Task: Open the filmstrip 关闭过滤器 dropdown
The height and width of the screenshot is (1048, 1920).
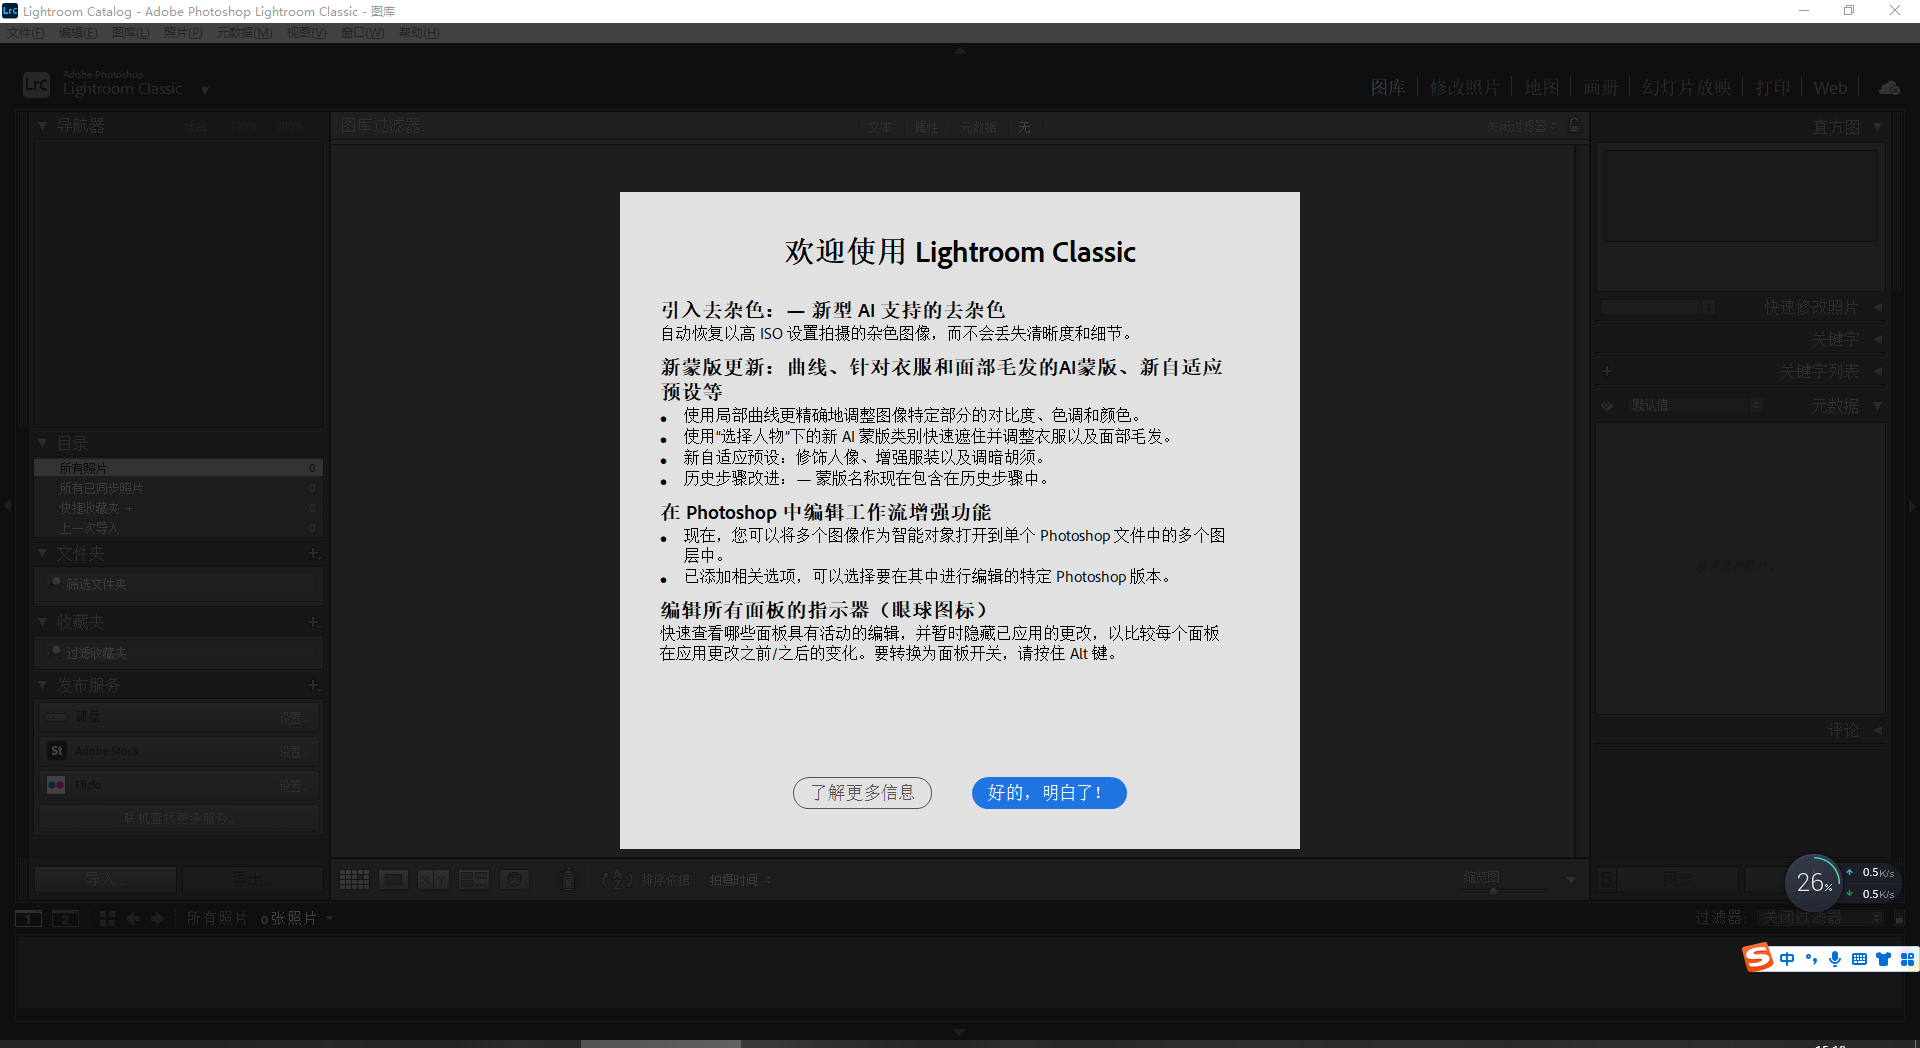Action: click(x=1821, y=918)
